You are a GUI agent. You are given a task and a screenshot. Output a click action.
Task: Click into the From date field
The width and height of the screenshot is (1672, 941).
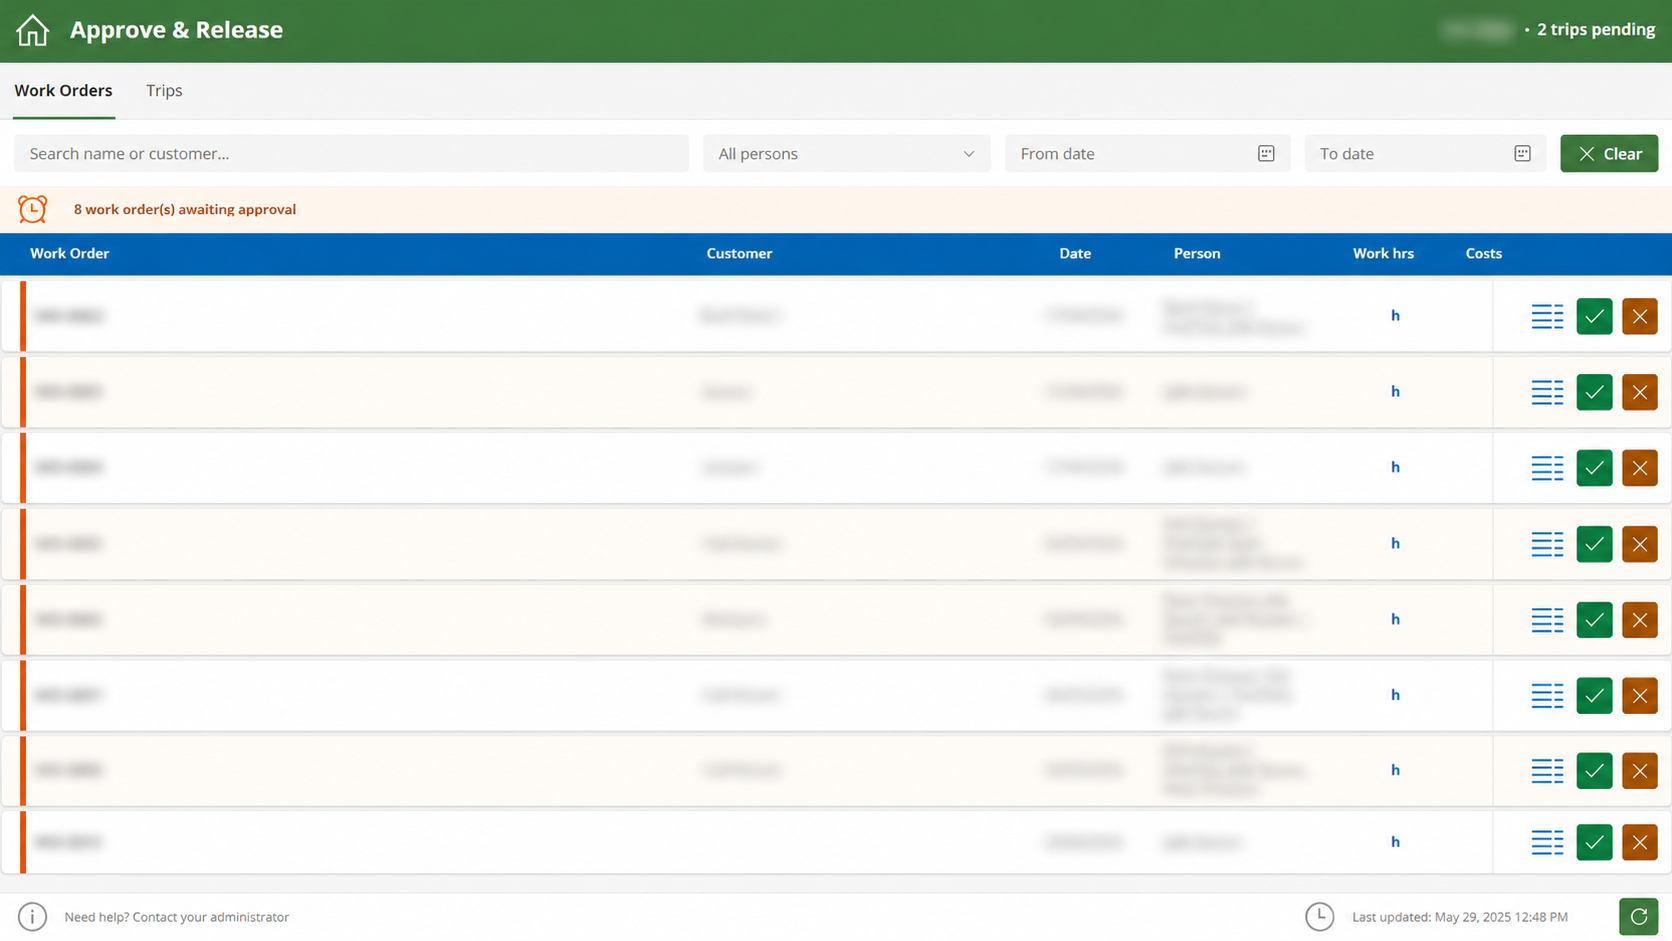pos(1147,153)
